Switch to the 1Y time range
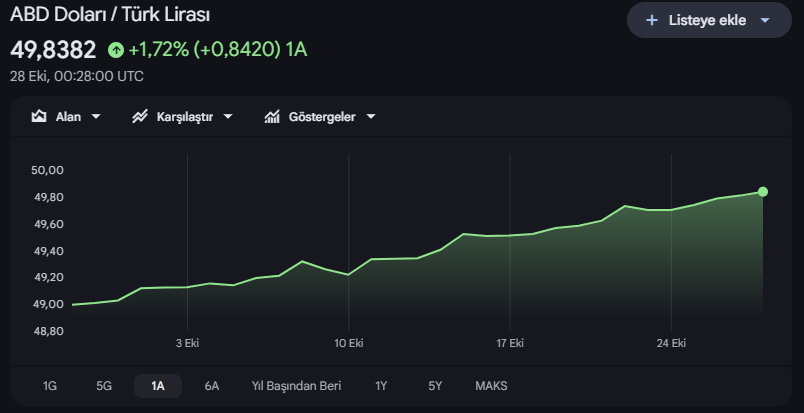 click(381, 386)
